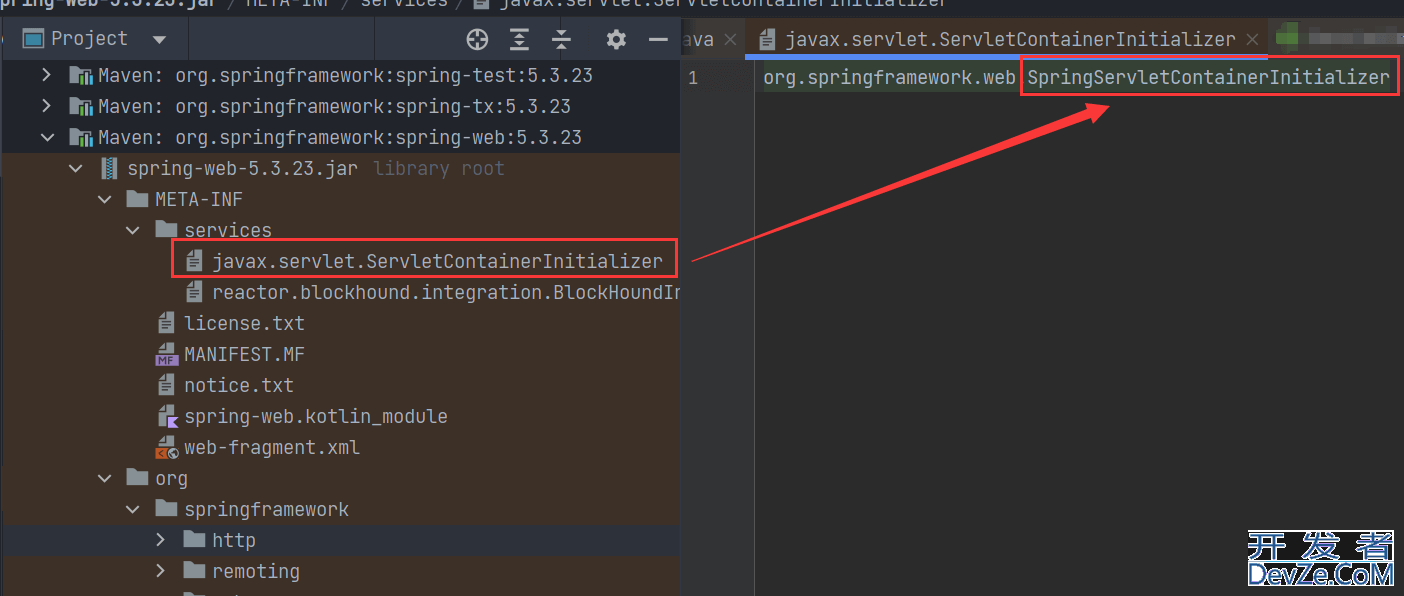Viewport: 1404px width, 596px height.
Task: Click the META-INF folder icon
Action: click(x=137, y=199)
